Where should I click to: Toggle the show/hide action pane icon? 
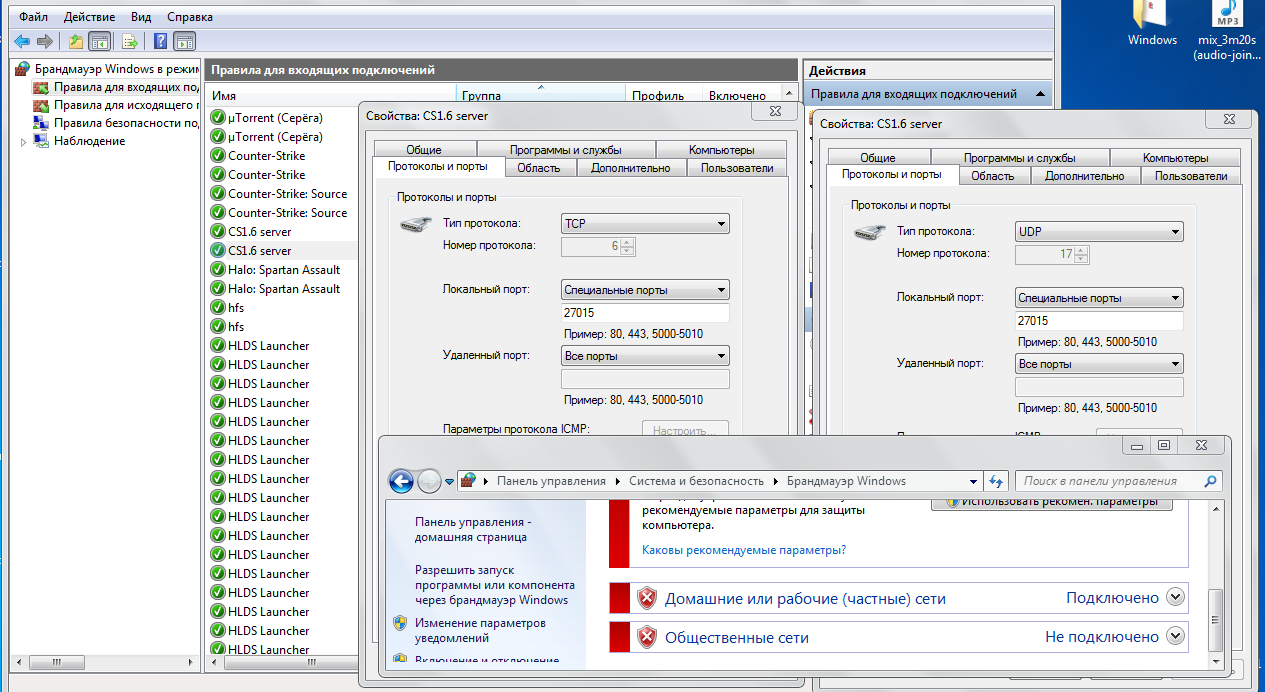click(183, 41)
